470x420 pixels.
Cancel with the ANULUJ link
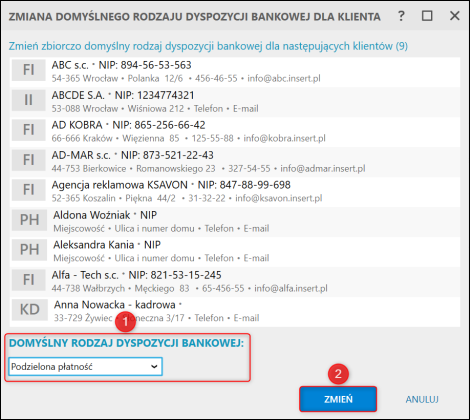(422, 399)
